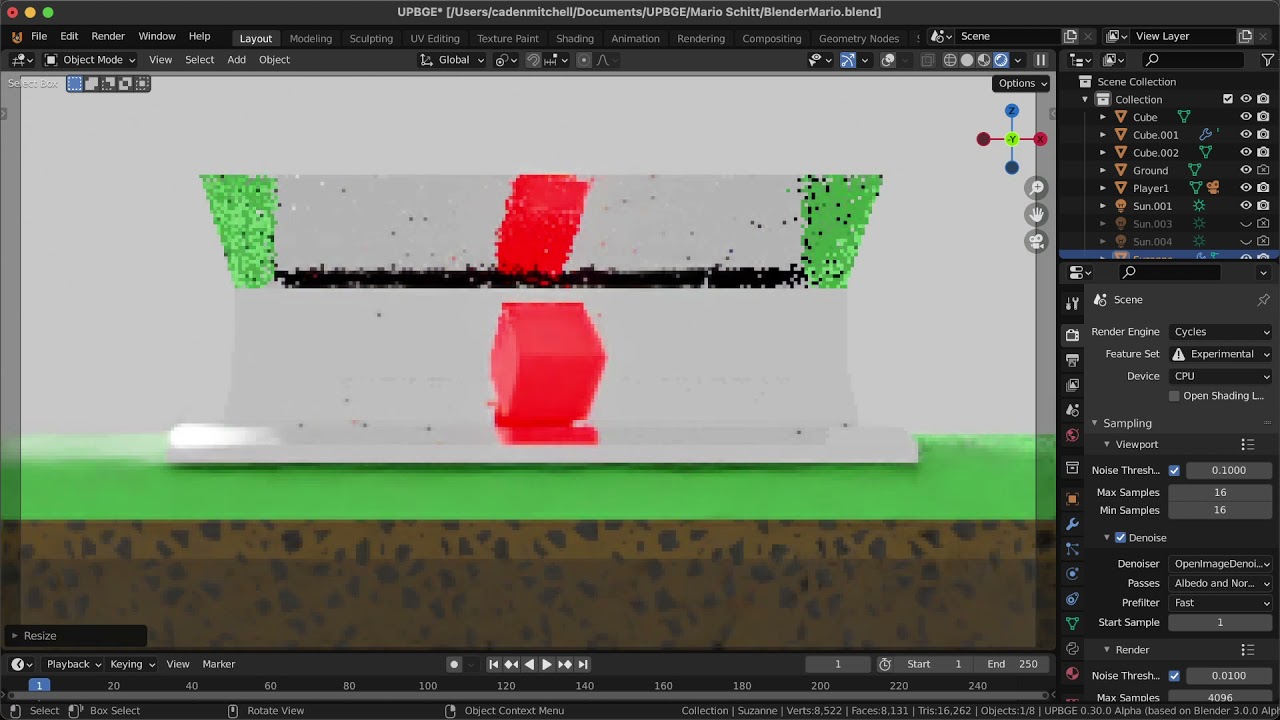Open the Modifiers properties tab
This screenshot has width=1280, height=720.
point(1072,524)
